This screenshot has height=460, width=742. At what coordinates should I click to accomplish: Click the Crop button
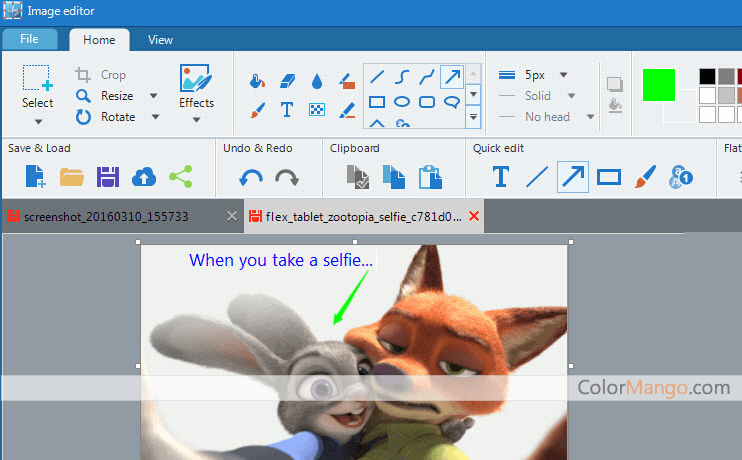(100, 75)
